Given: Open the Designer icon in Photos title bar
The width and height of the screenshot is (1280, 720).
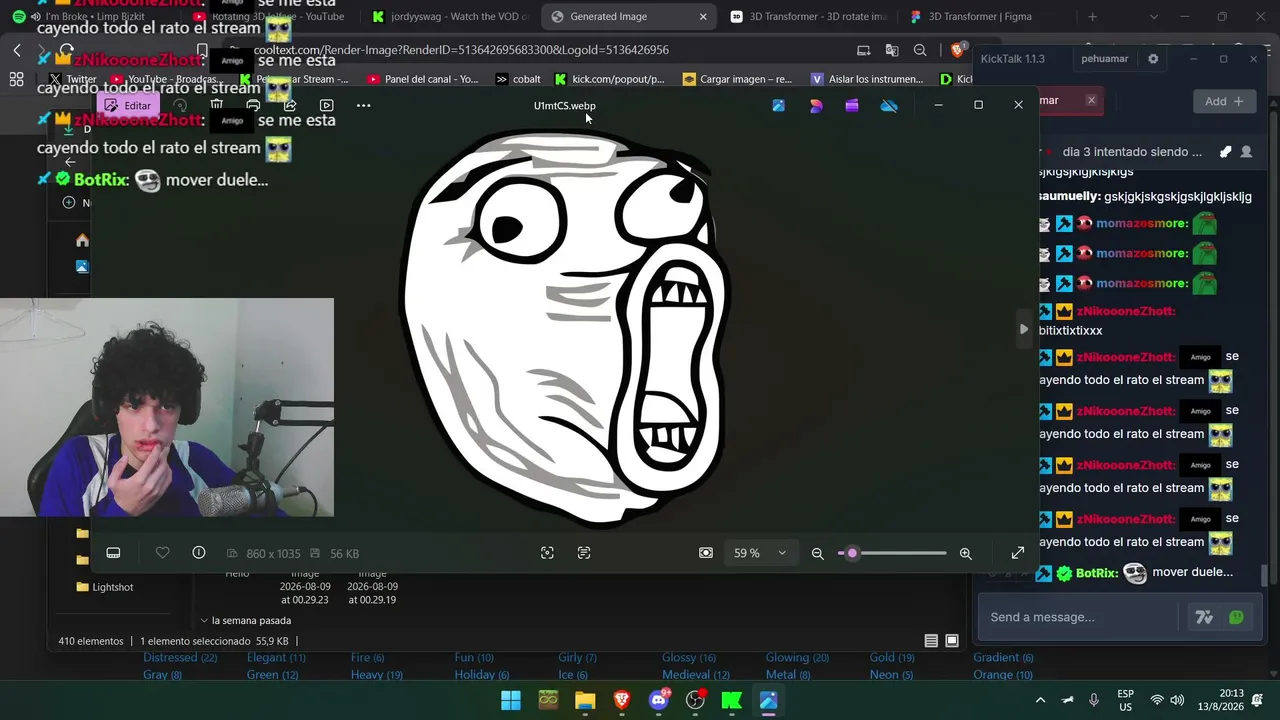Looking at the screenshot, I should [x=816, y=105].
